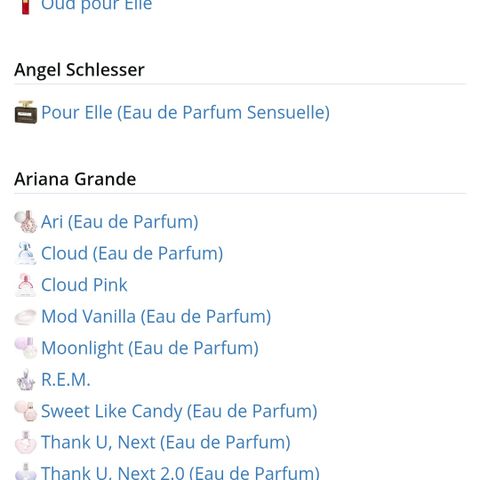Click the blue Cloud bottle icon
Viewport: 480px width, 480px height.
26,253
